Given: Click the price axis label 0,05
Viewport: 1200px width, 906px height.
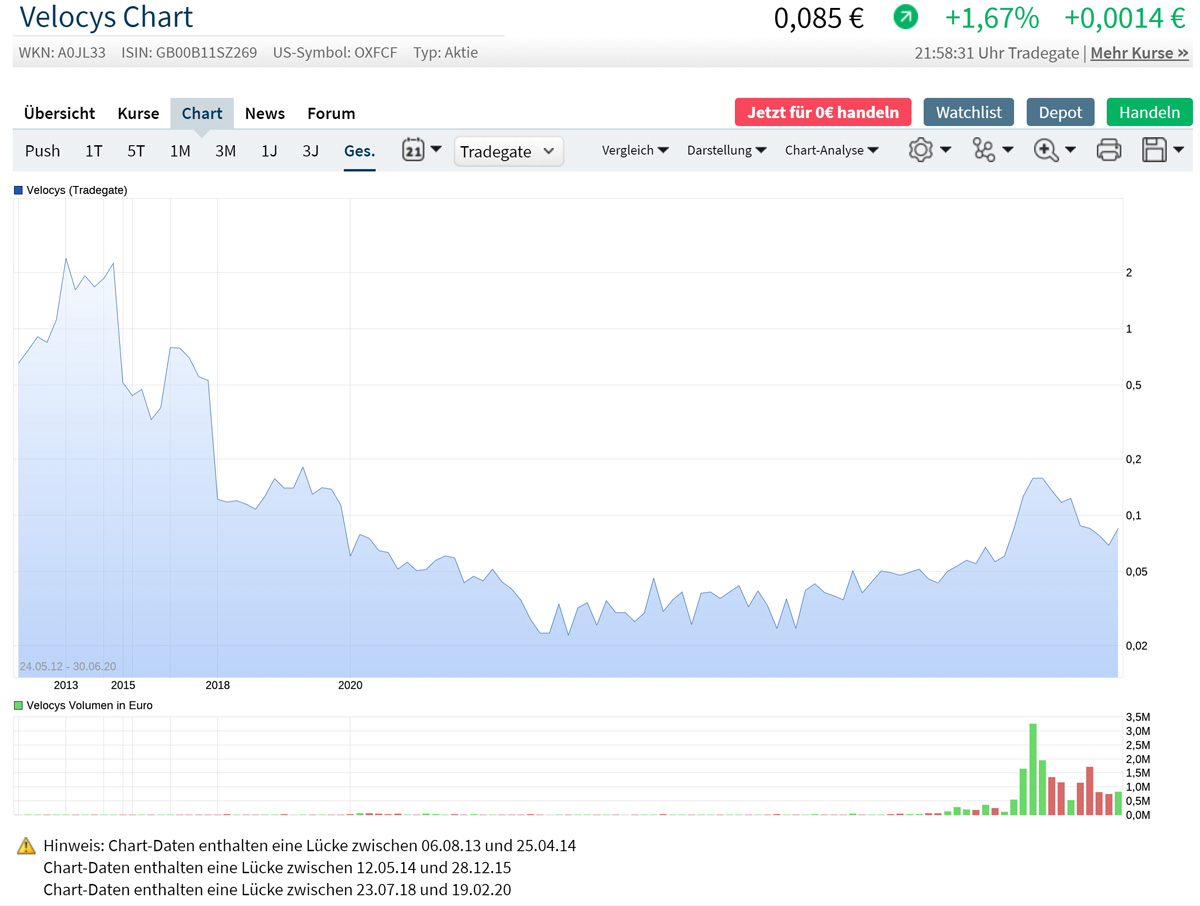Looking at the screenshot, I should click(x=1137, y=572).
